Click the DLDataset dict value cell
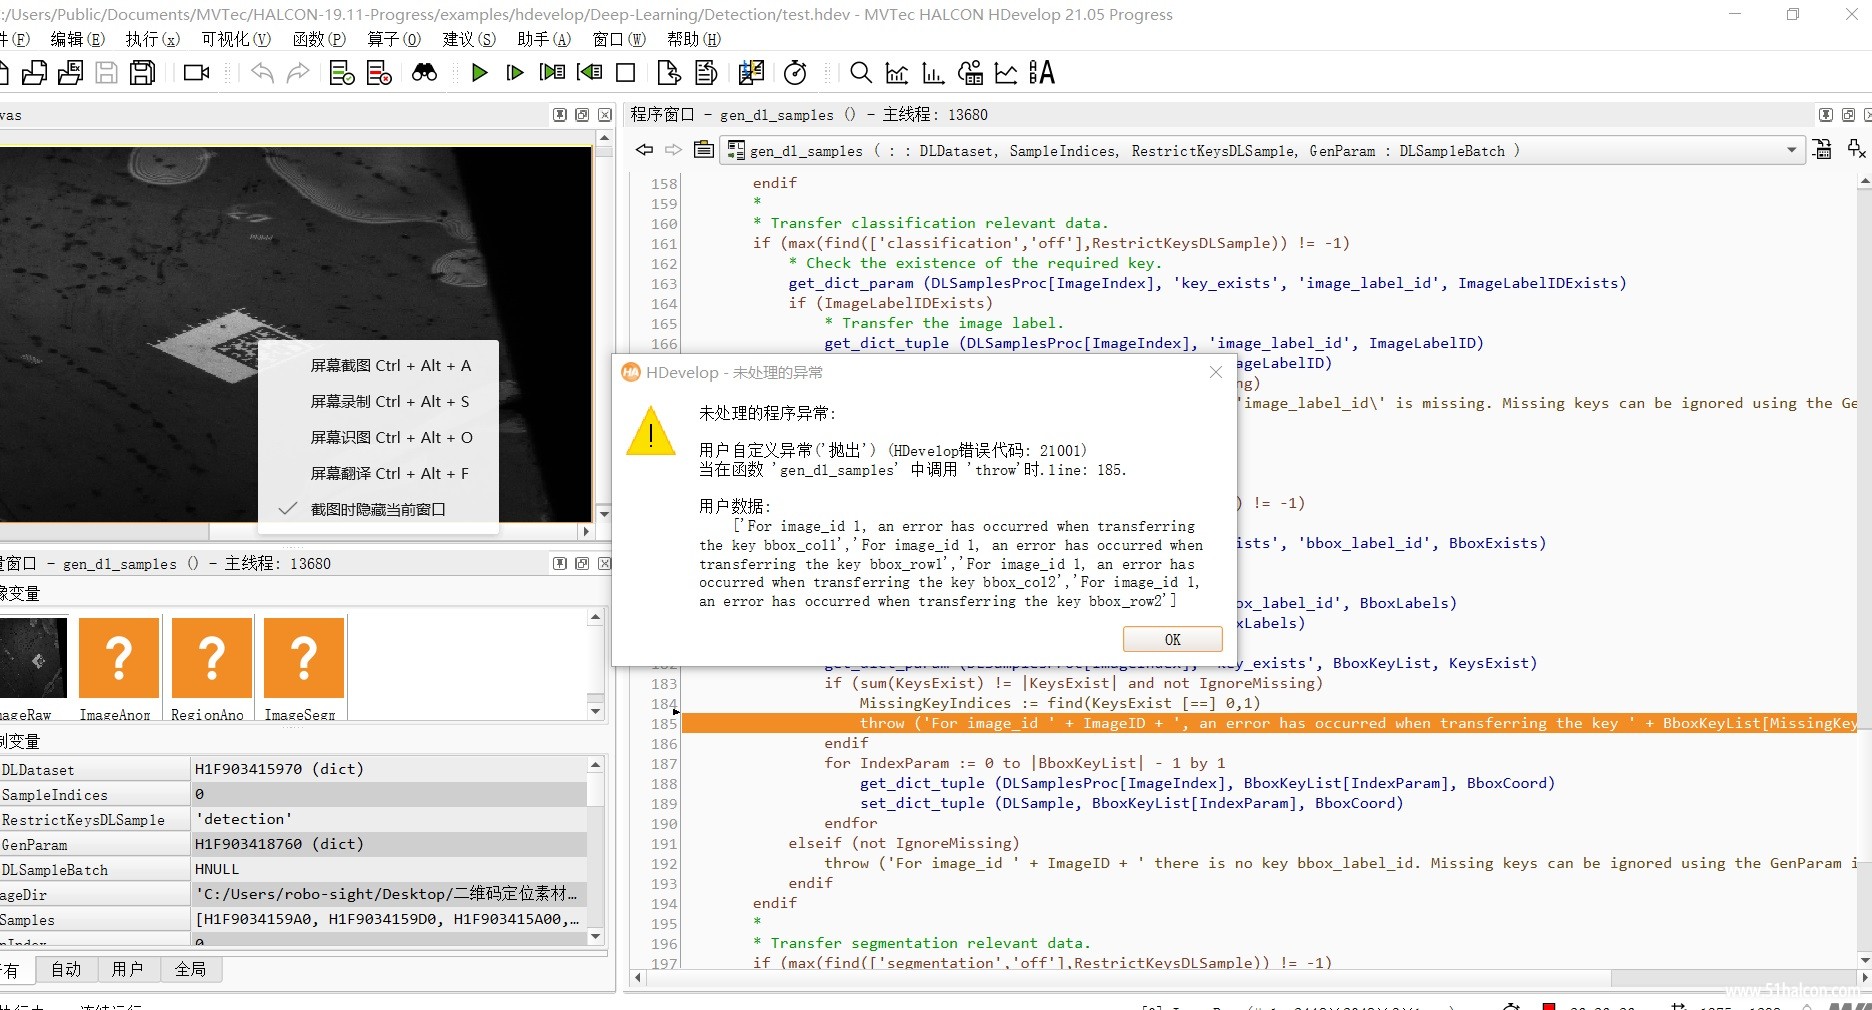The width and height of the screenshot is (1872, 1010). [388, 769]
